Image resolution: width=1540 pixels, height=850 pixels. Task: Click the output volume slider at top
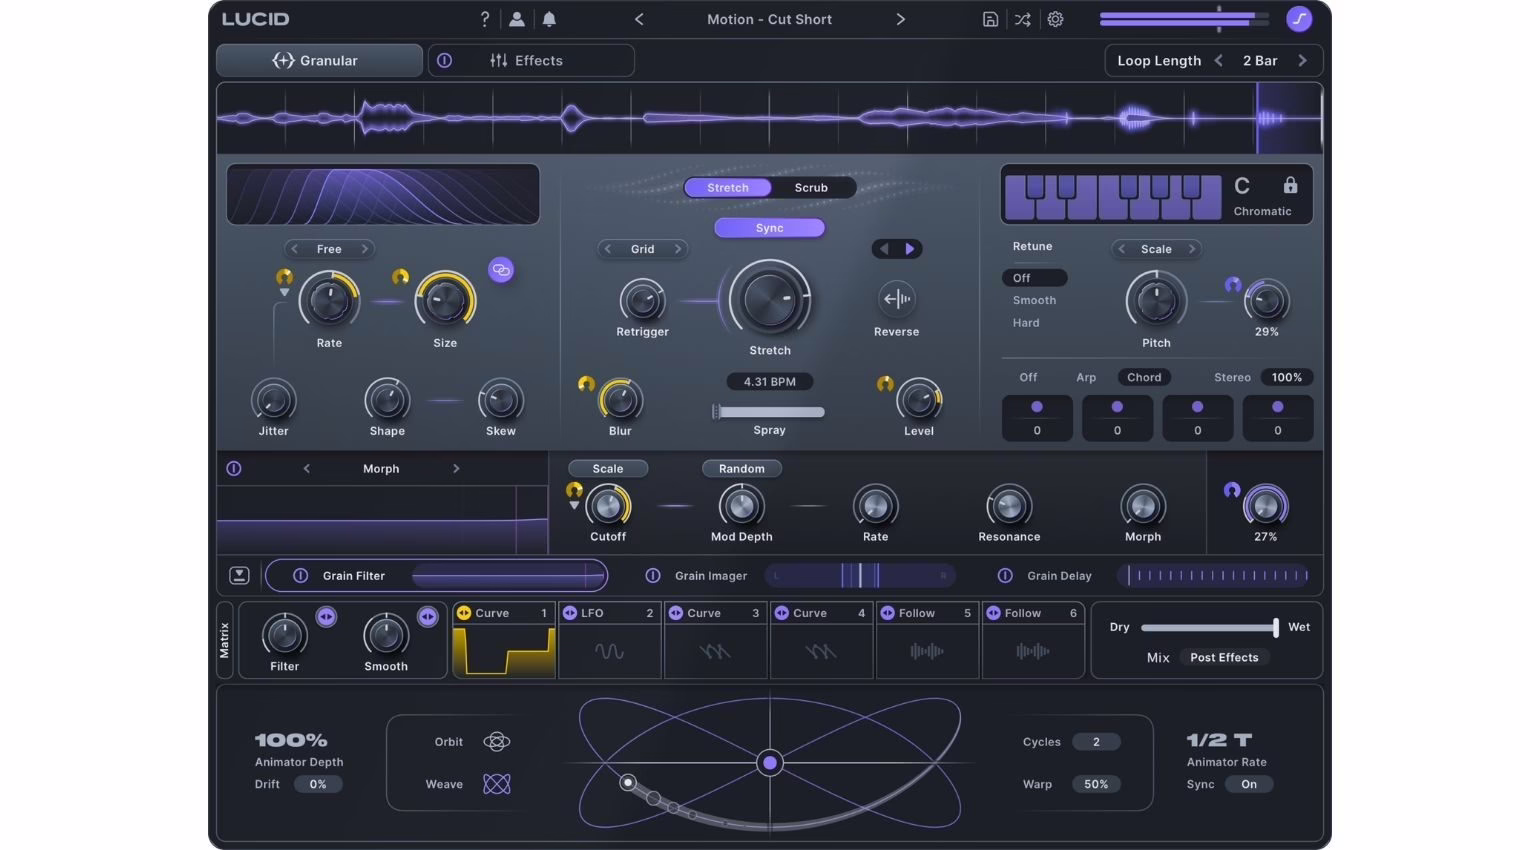pyautogui.click(x=1184, y=18)
